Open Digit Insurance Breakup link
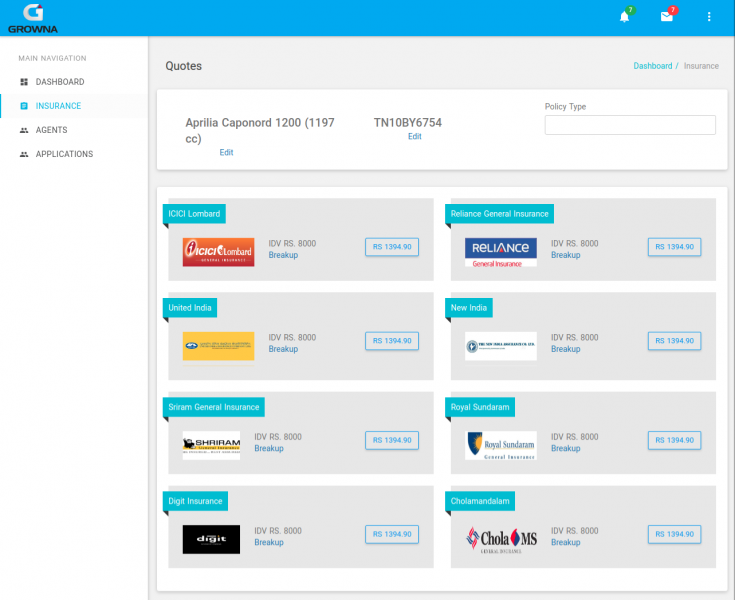The image size is (735, 600). pyautogui.click(x=269, y=542)
